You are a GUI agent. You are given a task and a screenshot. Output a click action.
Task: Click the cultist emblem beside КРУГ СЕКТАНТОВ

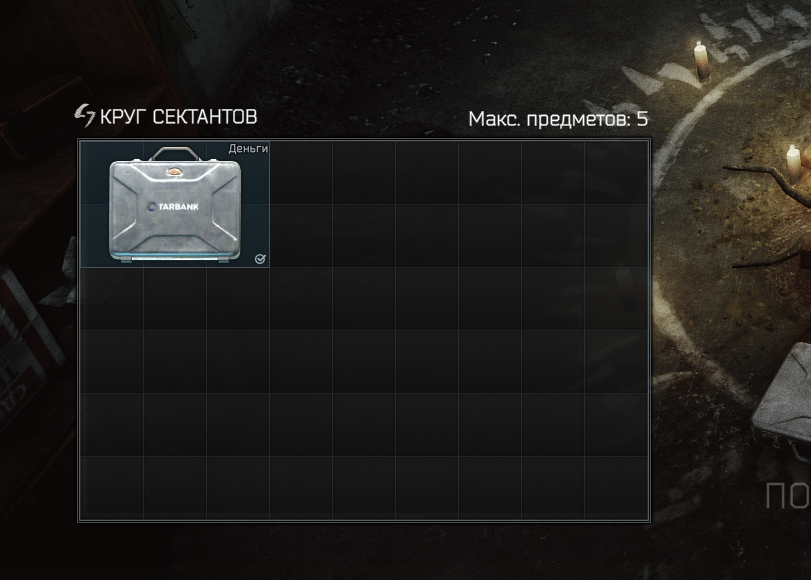pyautogui.click(x=85, y=115)
